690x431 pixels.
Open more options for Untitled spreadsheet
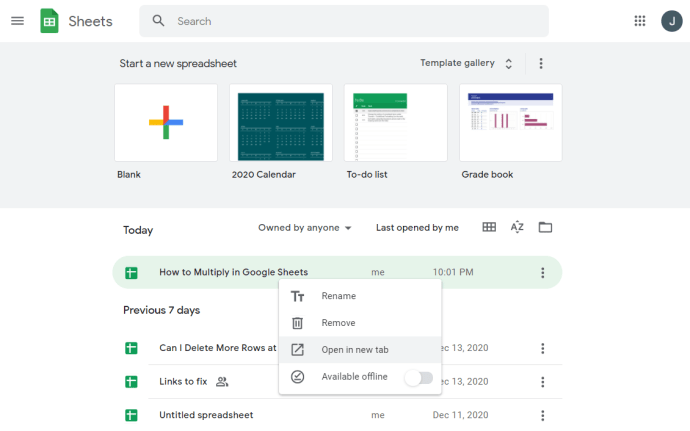tap(543, 415)
